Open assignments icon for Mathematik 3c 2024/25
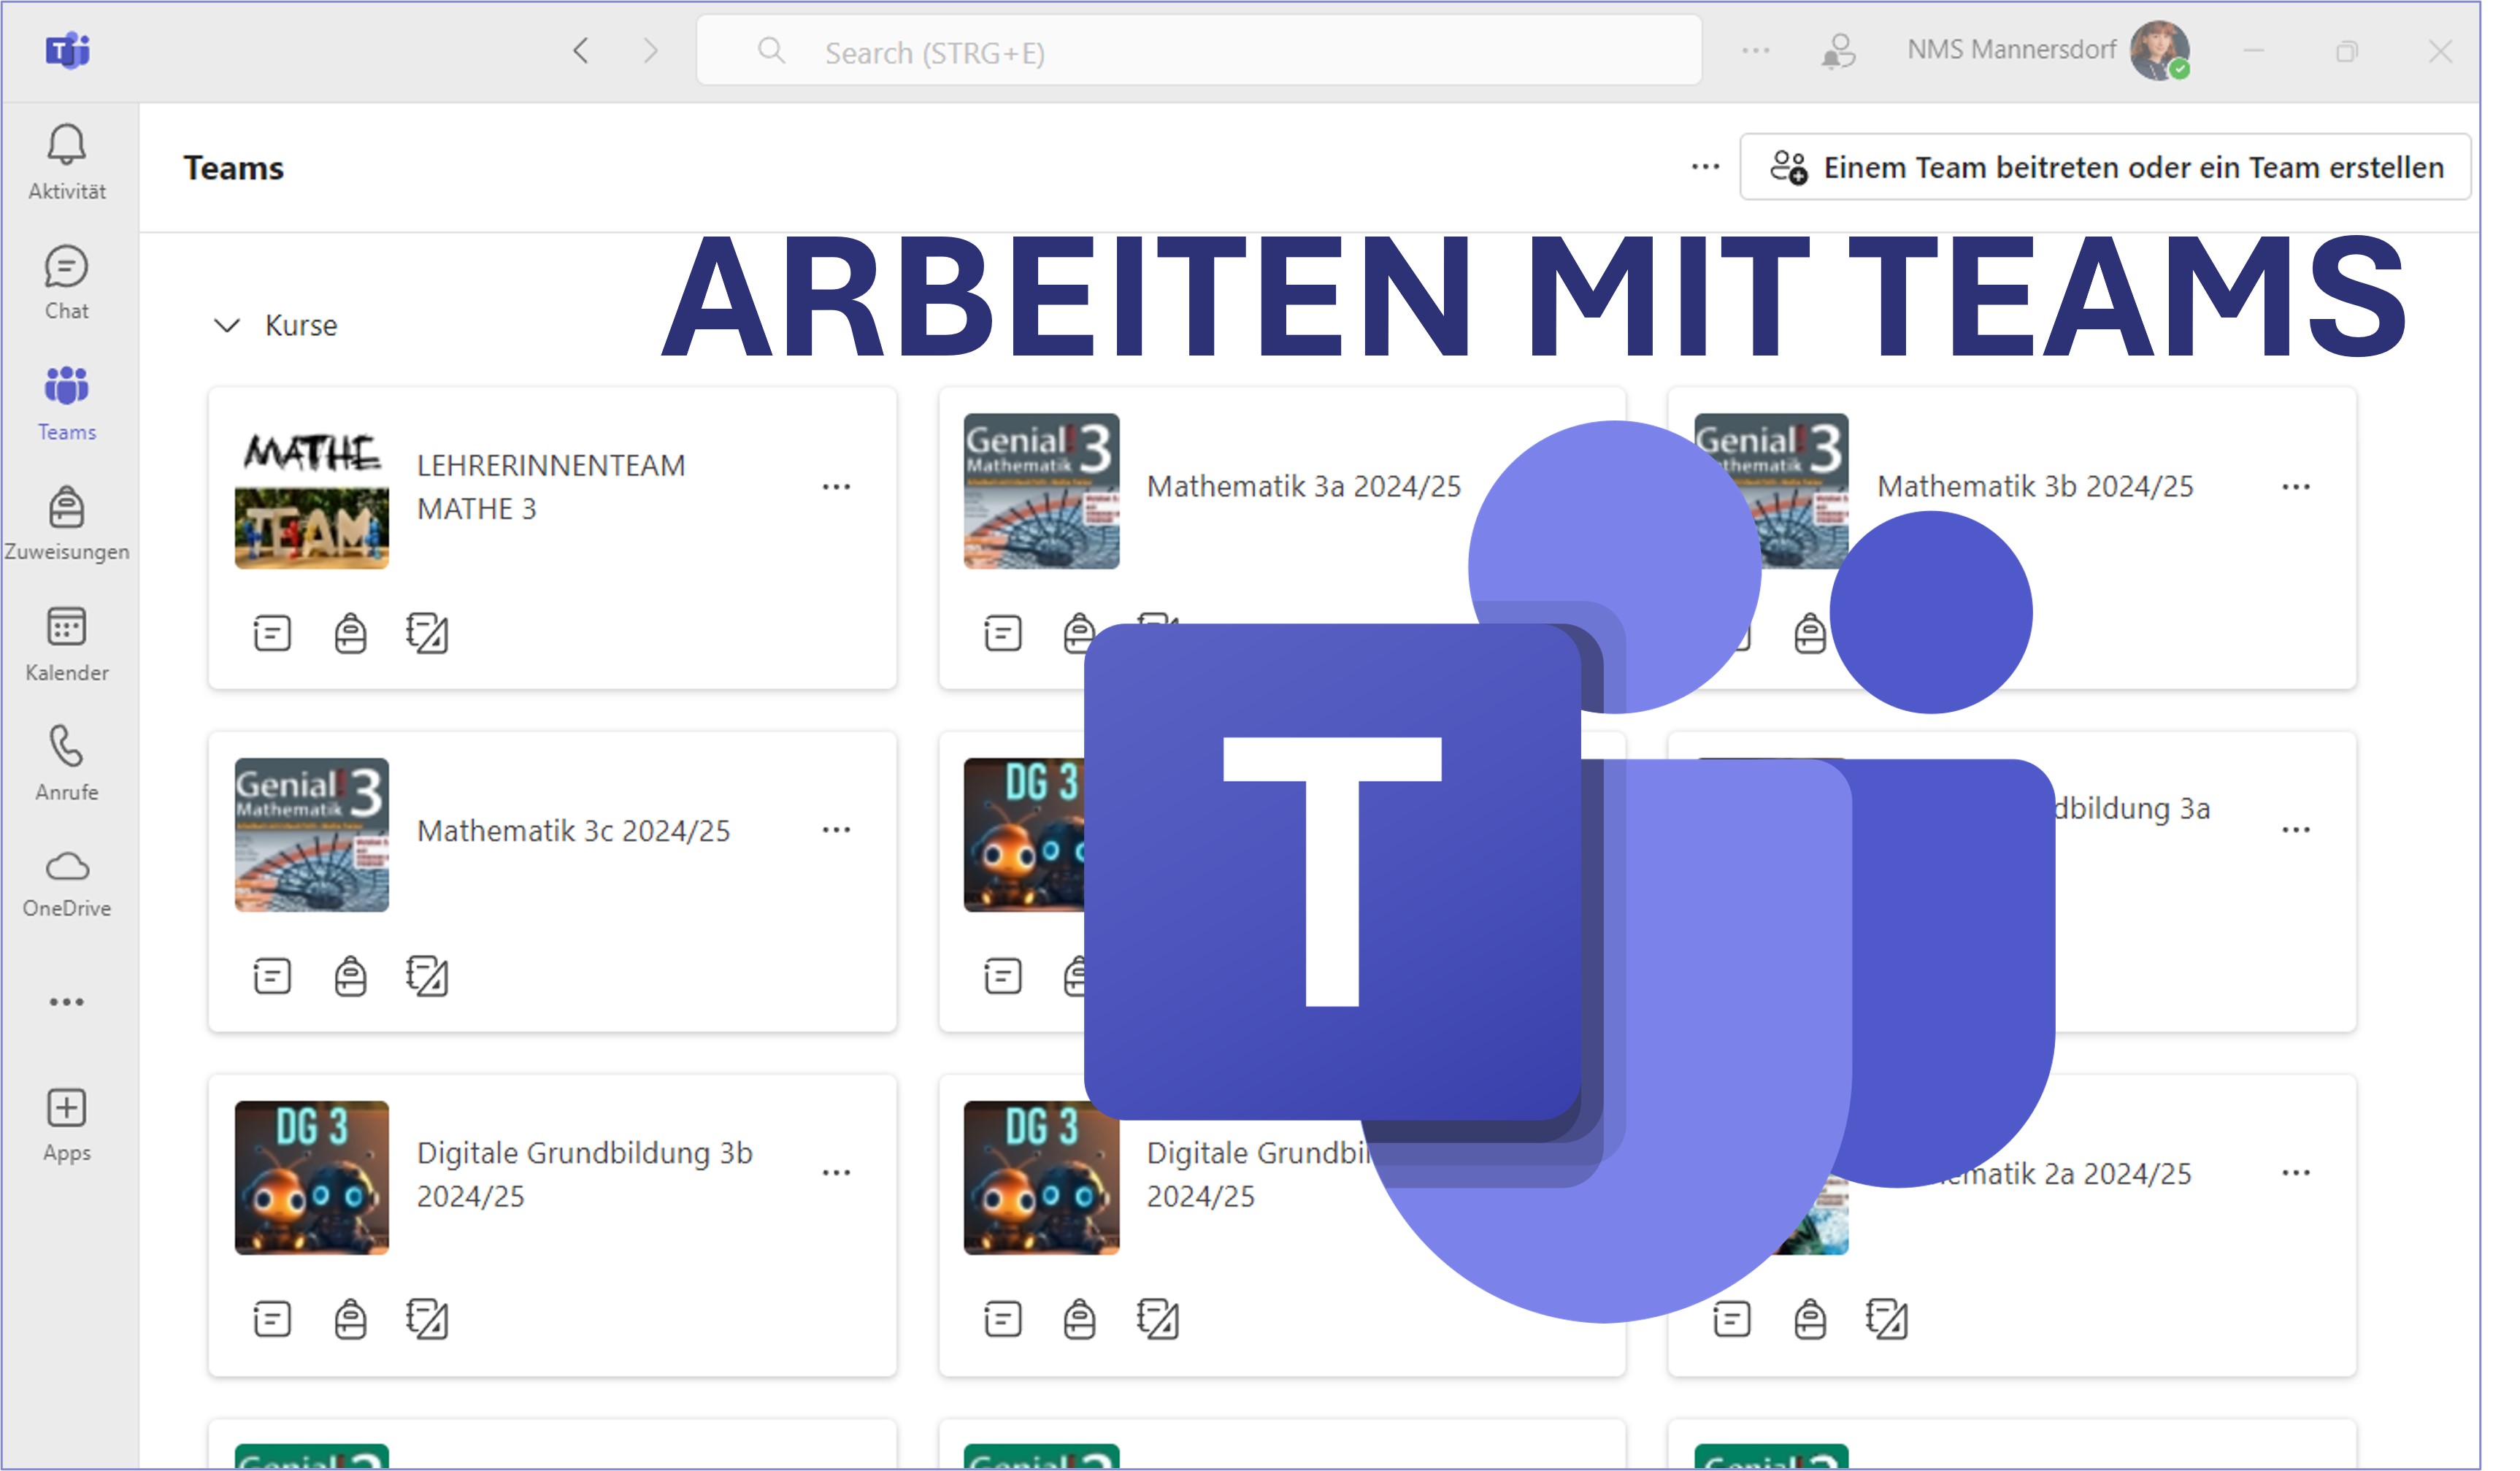Image resolution: width=2520 pixels, height=1471 pixels. [x=350, y=977]
